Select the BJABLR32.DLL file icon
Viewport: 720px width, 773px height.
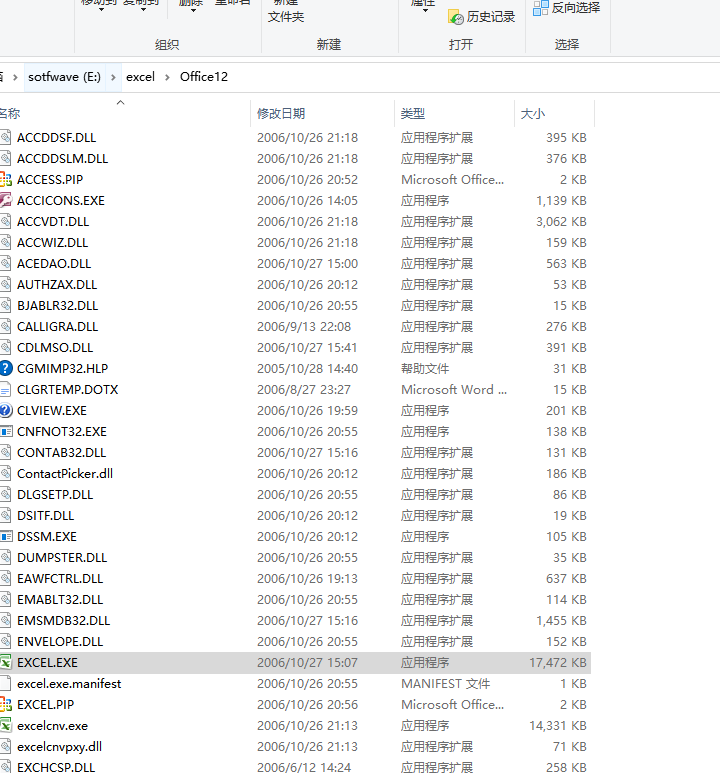(5, 306)
